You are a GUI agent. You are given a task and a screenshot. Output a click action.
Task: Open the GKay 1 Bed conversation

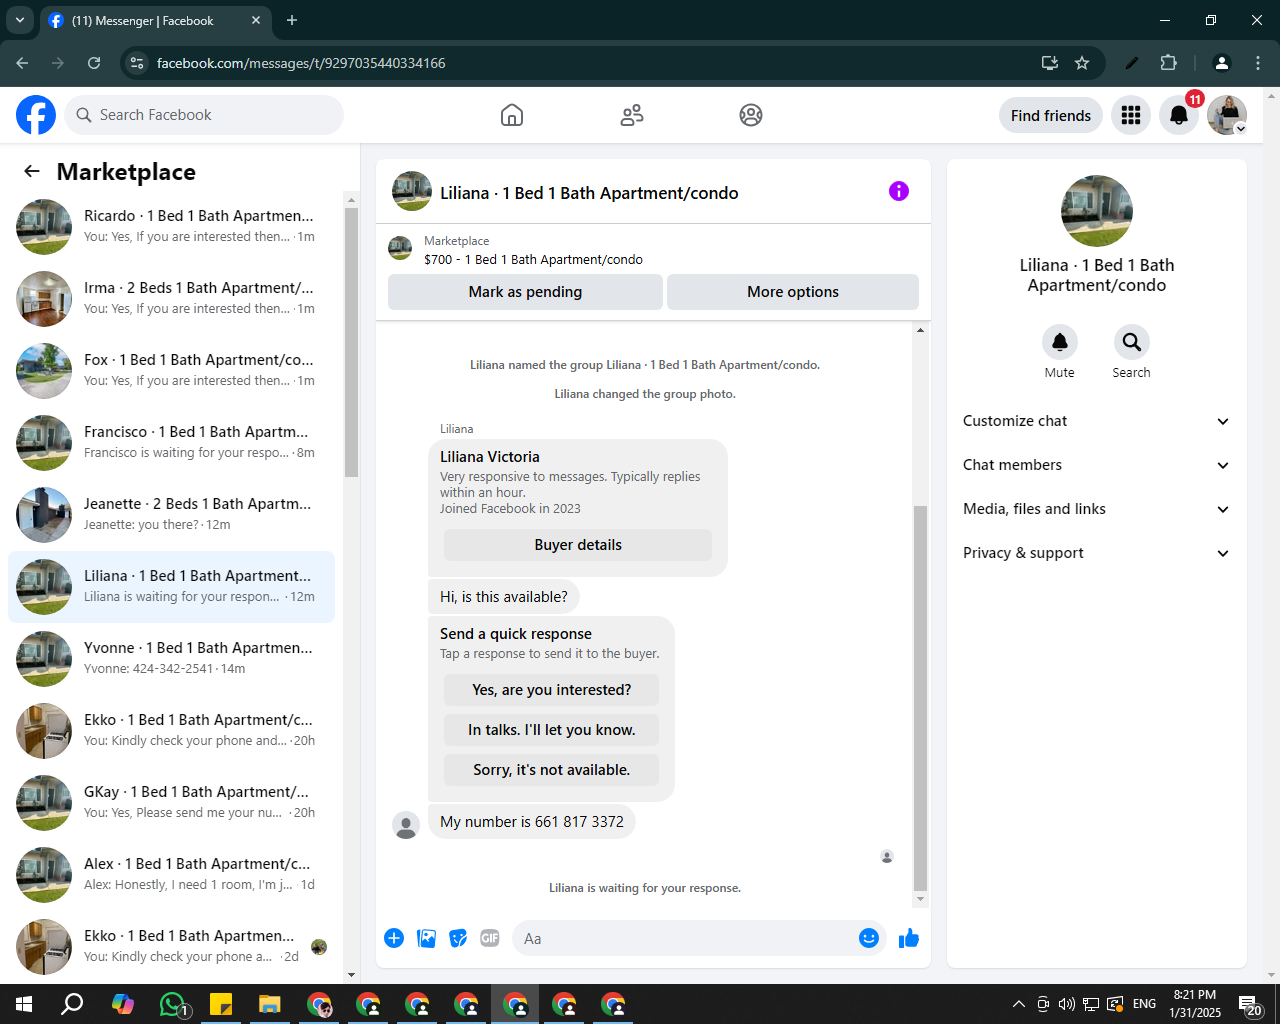click(171, 803)
